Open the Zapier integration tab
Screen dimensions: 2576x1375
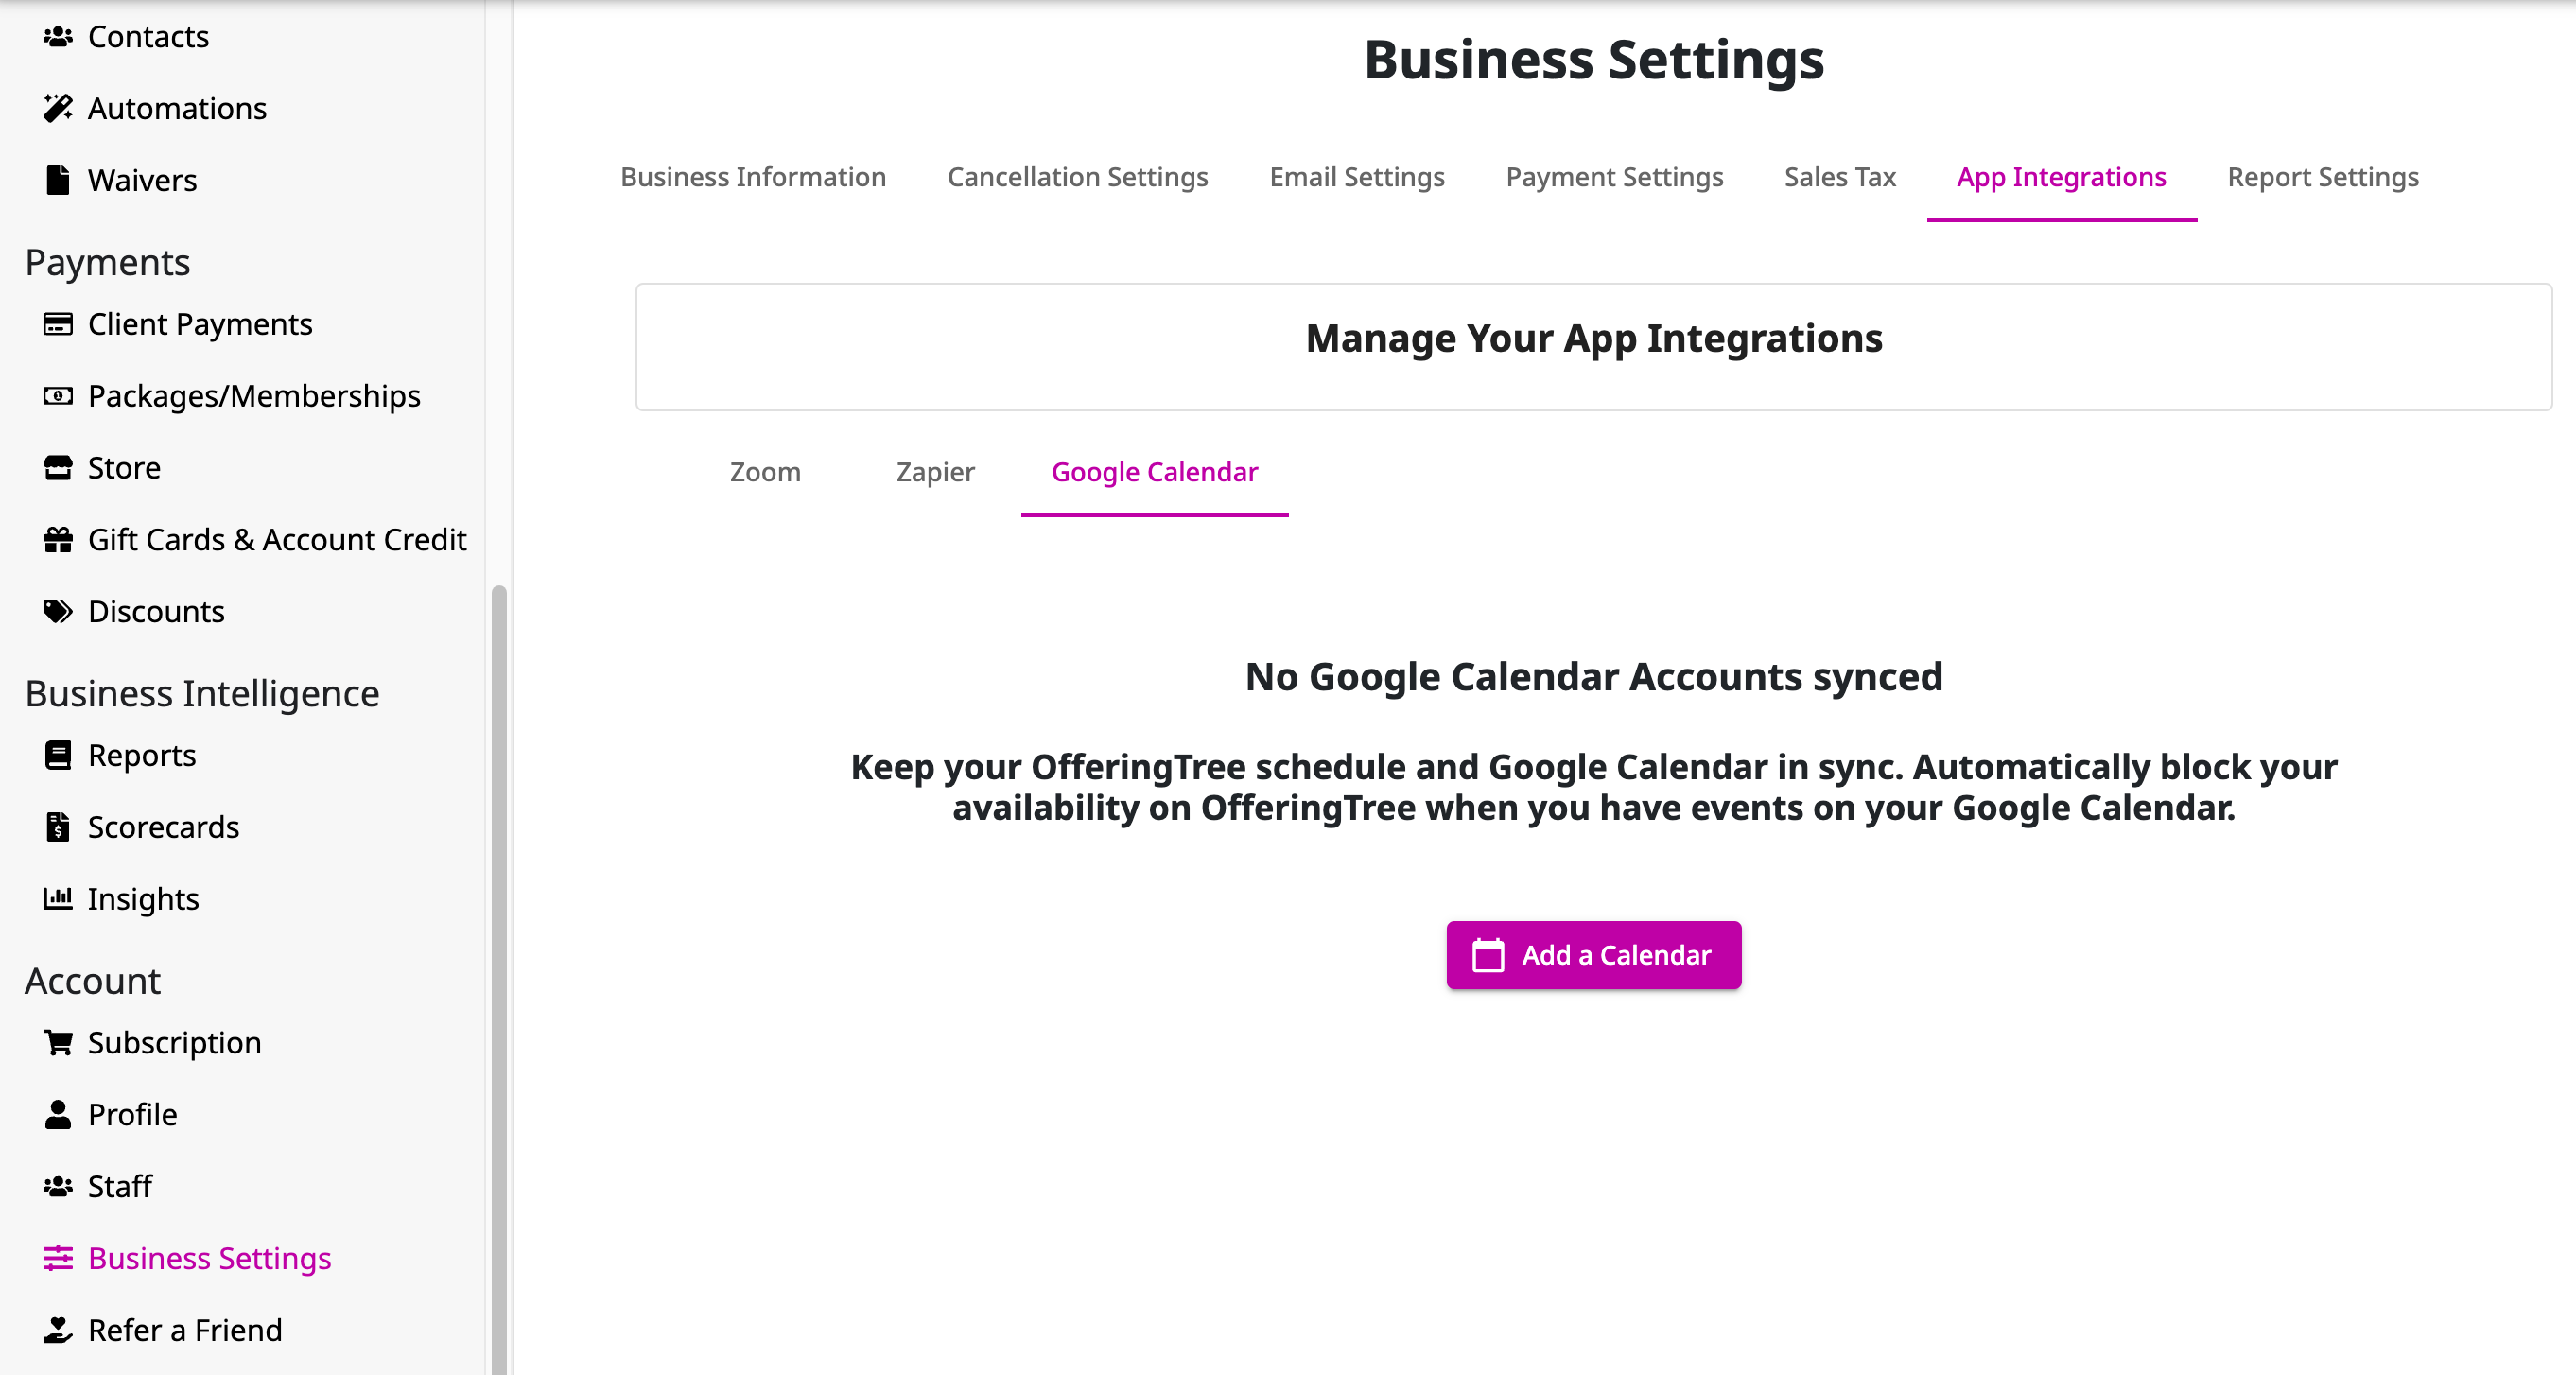click(x=934, y=472)
